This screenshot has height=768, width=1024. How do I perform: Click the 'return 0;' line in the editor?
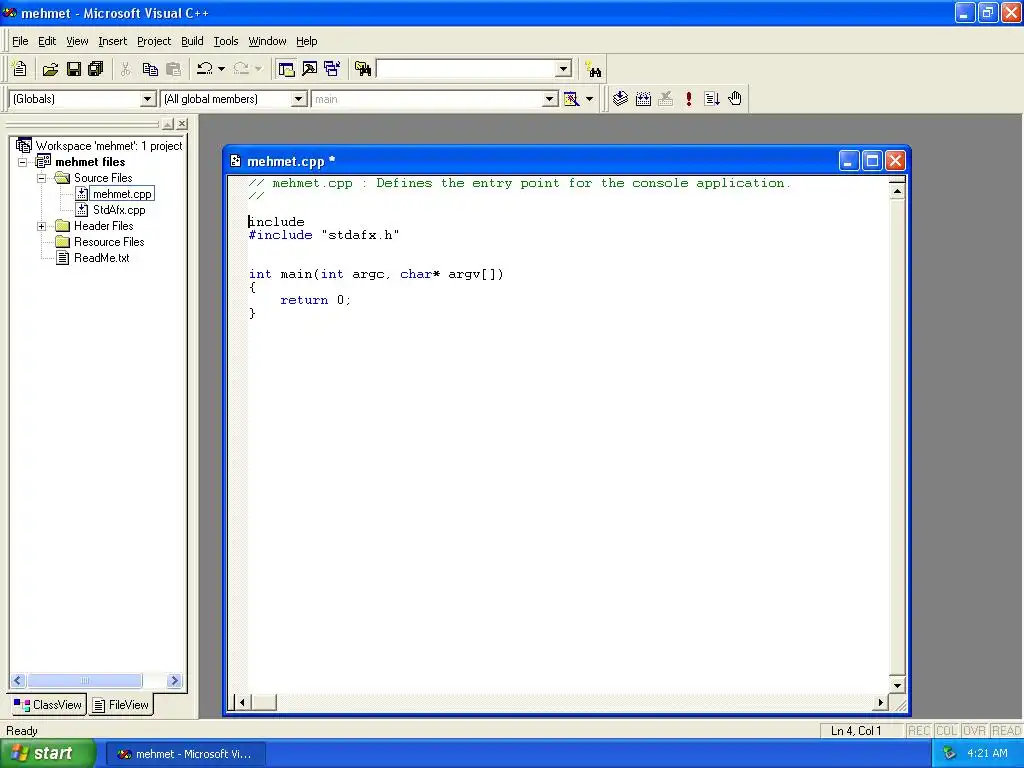(x=315, y=300)
